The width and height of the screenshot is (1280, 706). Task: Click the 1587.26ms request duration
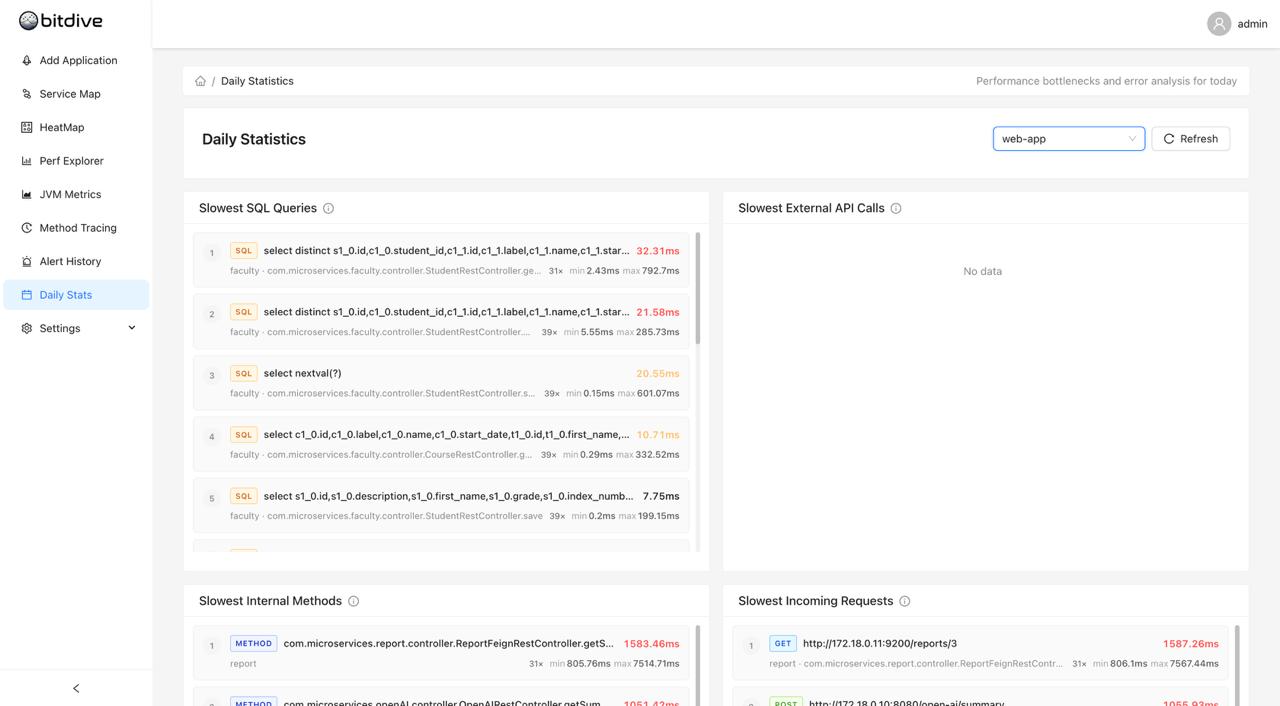pyautogui.click(x=1191, y=644)
